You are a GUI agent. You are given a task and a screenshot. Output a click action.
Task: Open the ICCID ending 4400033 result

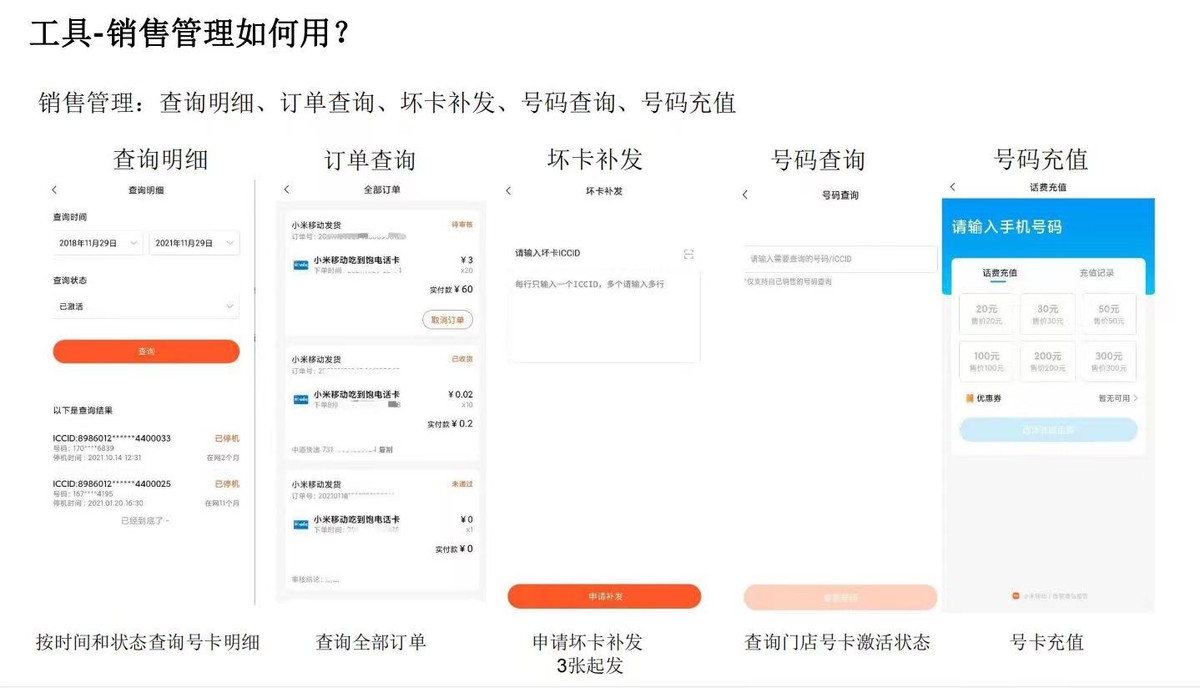coord(146,448)
